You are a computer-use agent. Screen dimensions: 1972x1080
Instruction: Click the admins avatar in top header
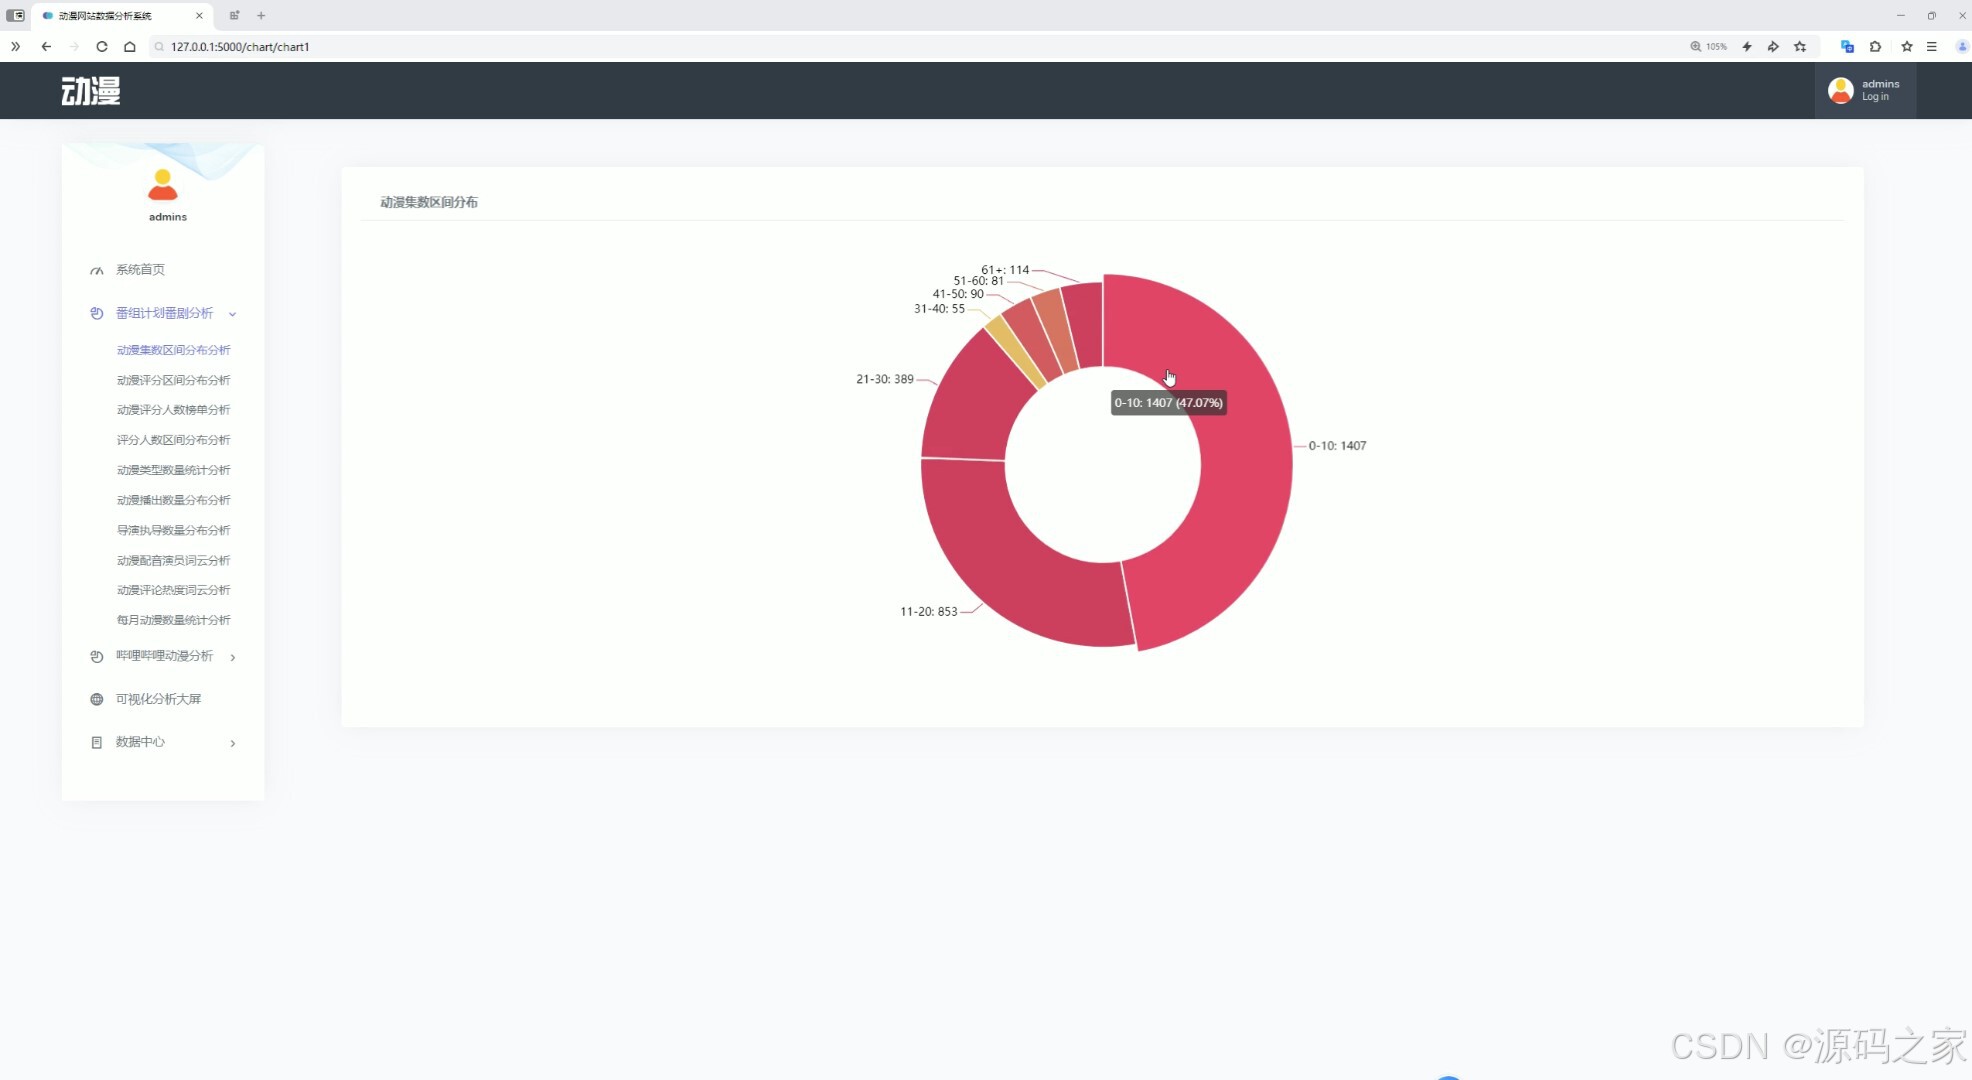1840,91
